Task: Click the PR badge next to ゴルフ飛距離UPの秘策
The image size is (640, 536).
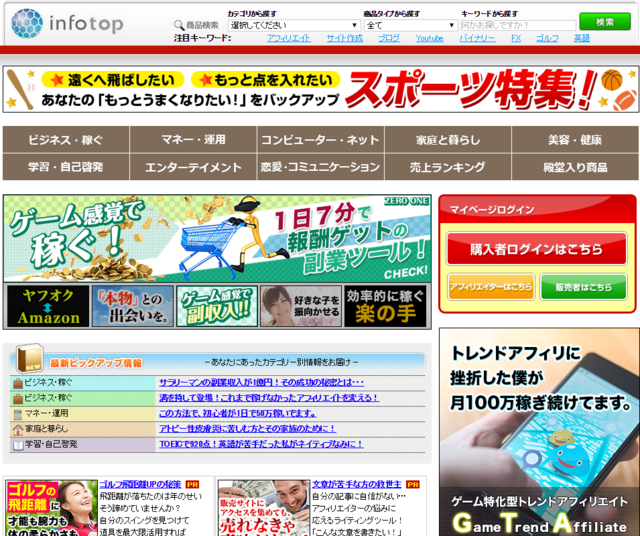Action: 192,485
